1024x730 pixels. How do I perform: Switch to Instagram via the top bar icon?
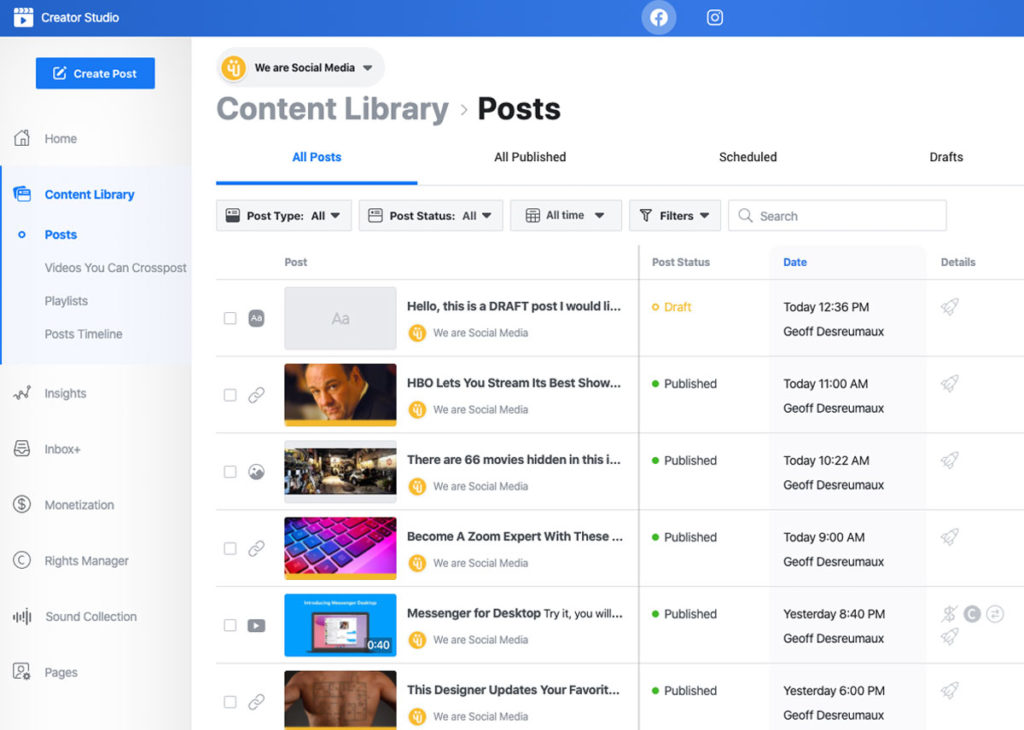[x=714, y=17]
